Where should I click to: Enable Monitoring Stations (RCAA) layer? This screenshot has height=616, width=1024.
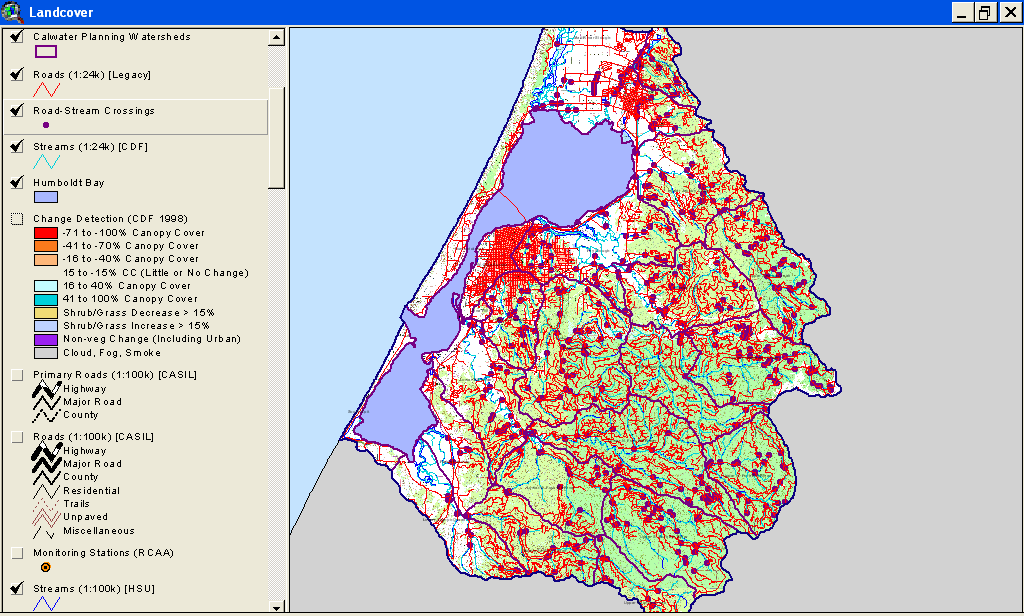(x=17, y=553)
